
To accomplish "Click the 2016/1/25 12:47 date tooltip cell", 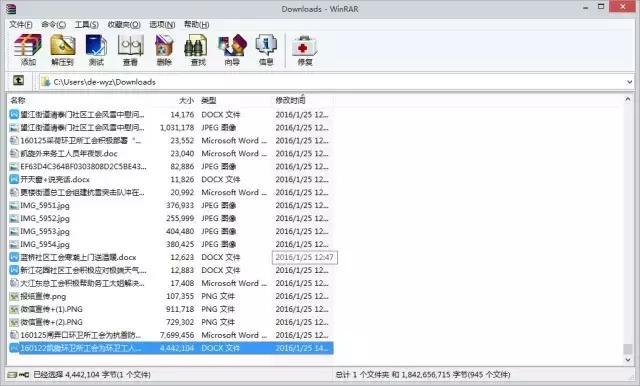I will (x=304, y=257).
